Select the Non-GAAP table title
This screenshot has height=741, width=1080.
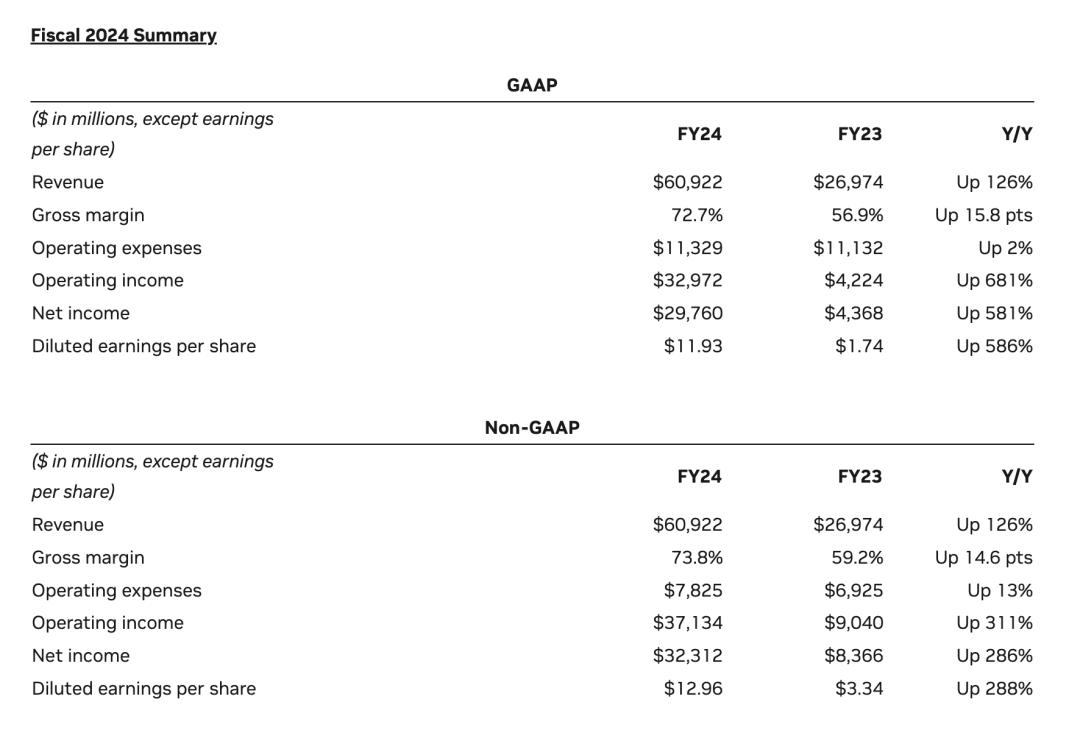(x=532, y=427)
